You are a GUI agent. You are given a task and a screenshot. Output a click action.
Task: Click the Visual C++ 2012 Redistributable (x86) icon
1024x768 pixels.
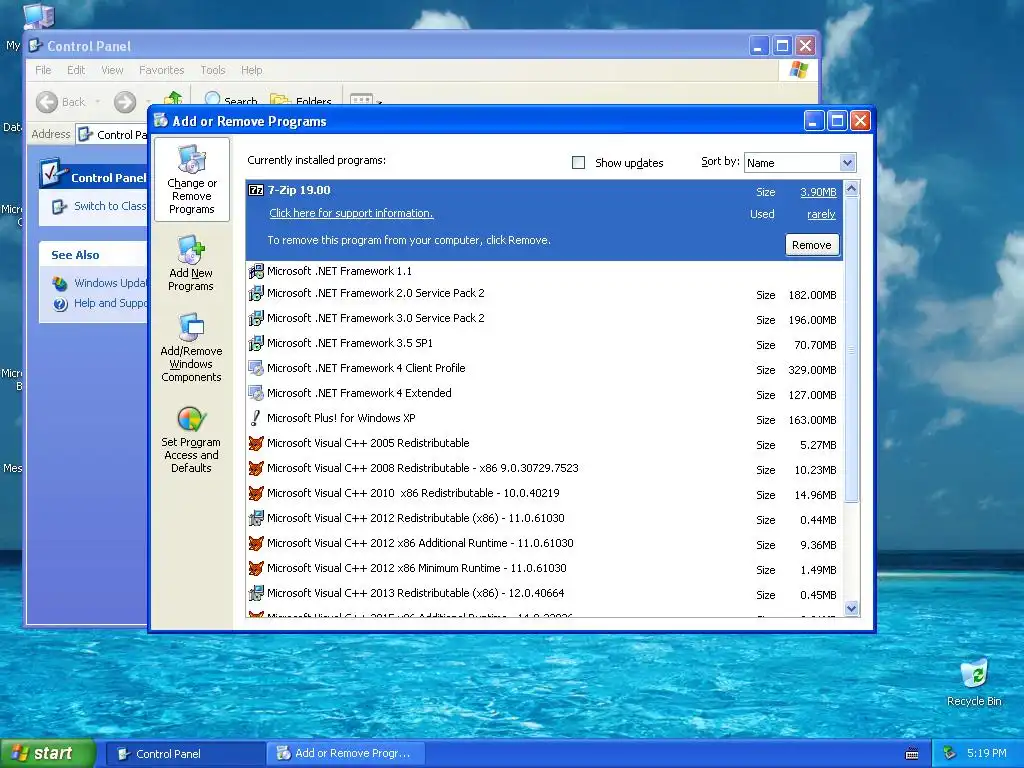(x=256, y=518)
